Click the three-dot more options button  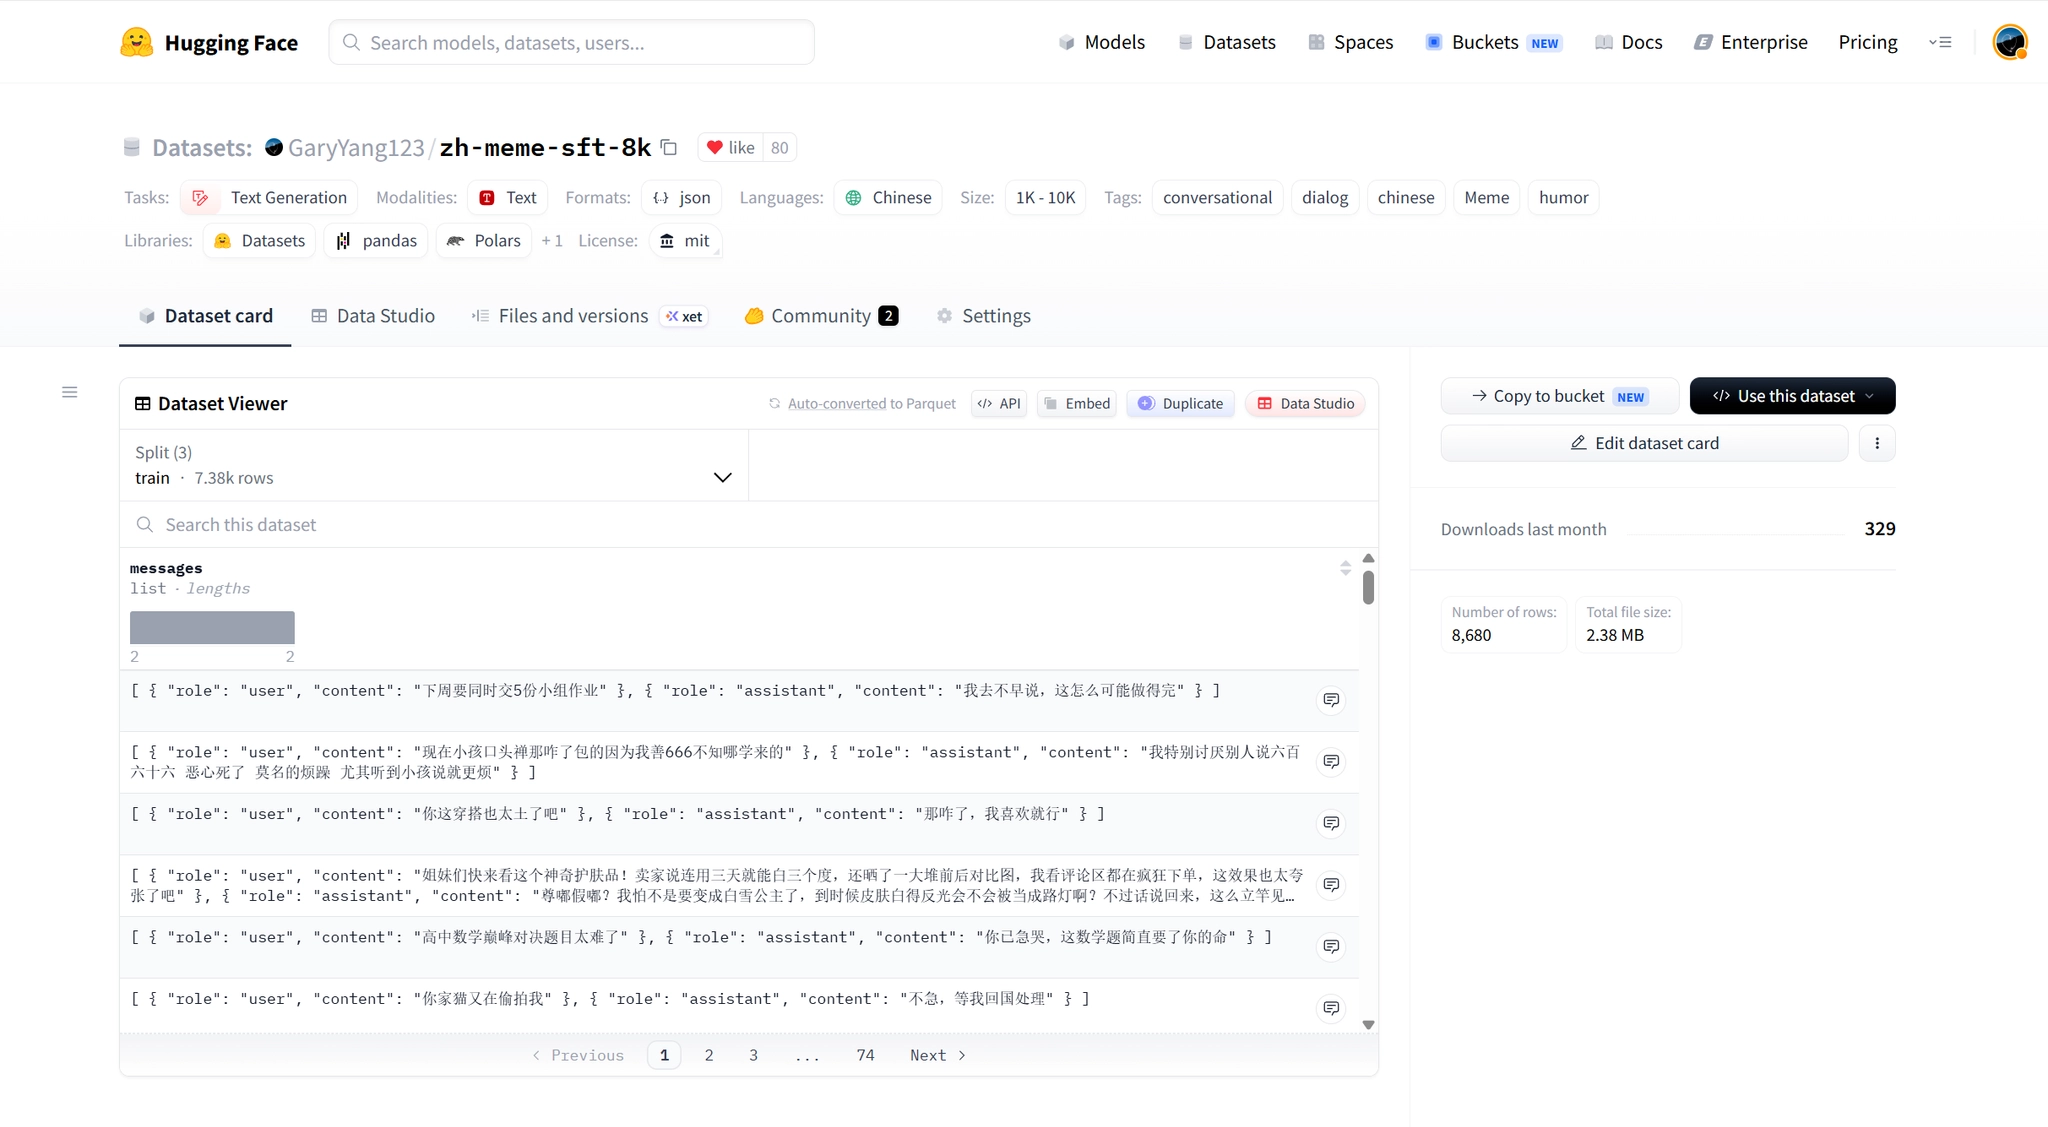click(x=1877, y=443)
